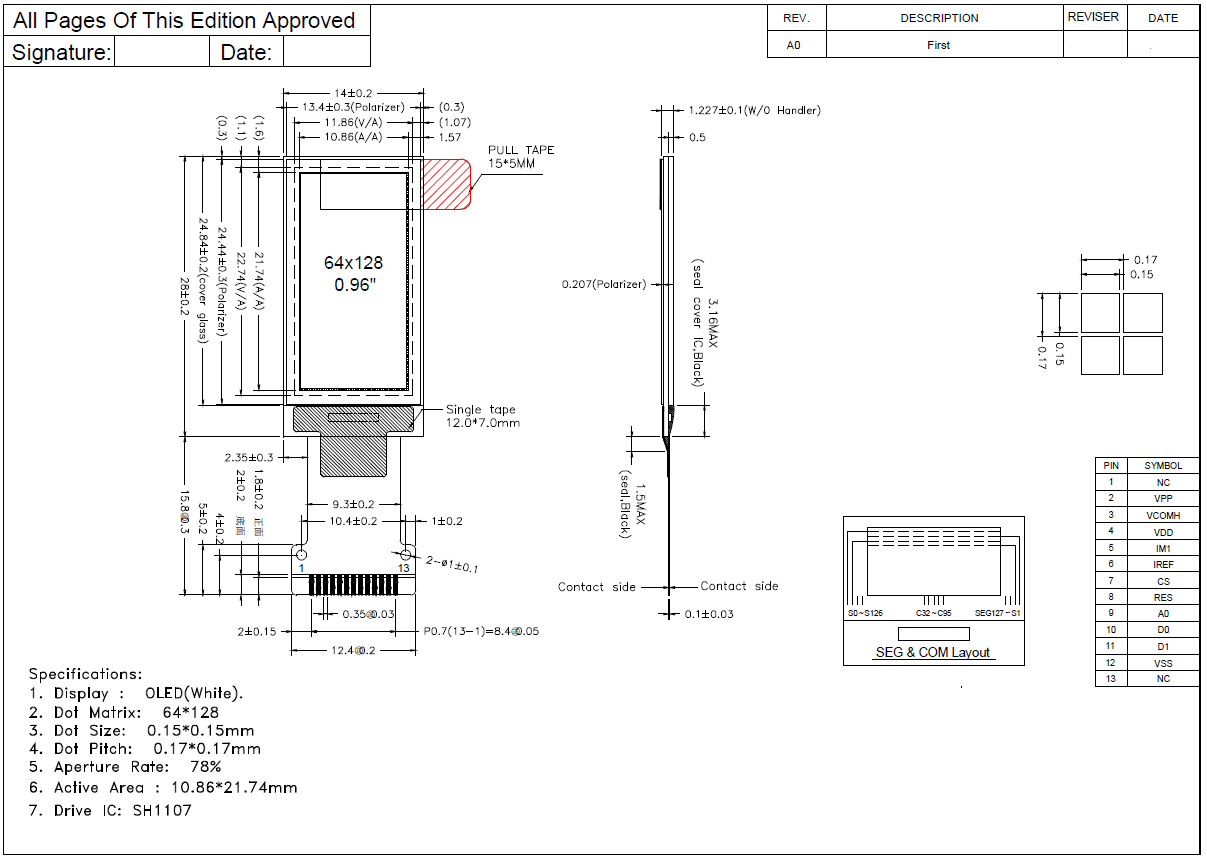Click the 'First' description cell
This screenshot has height=859, width=1207.
click(939, 45)
